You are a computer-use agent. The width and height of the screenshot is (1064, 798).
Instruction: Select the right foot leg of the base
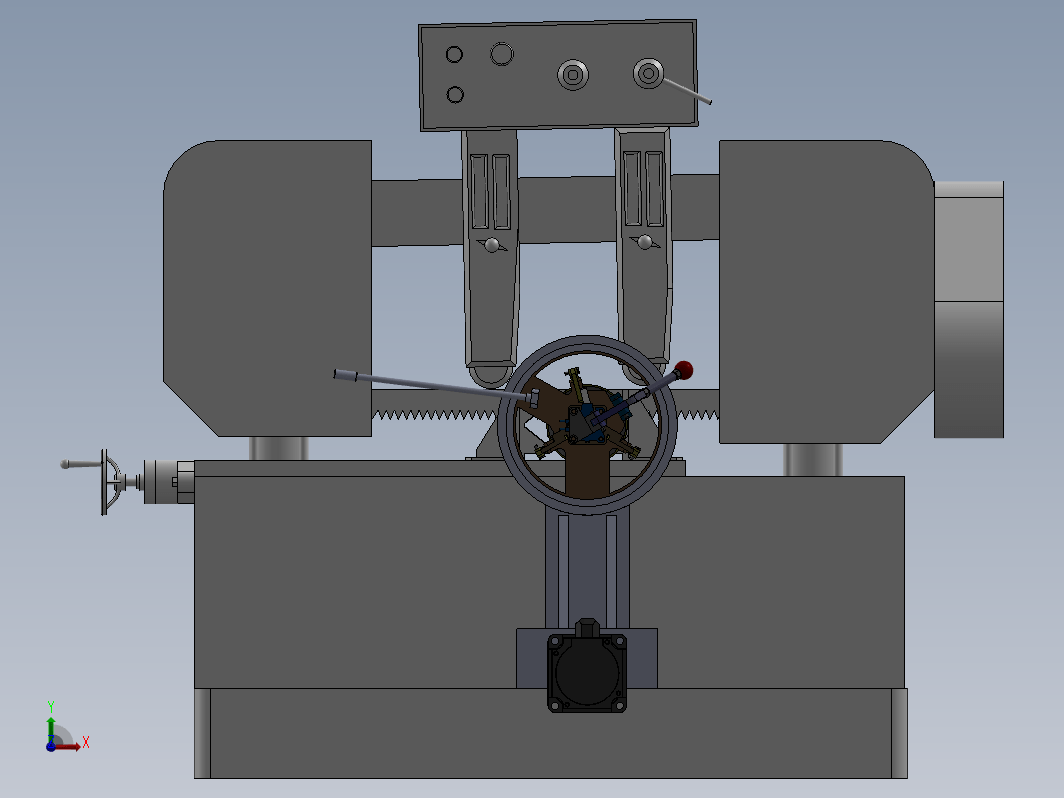899,734
